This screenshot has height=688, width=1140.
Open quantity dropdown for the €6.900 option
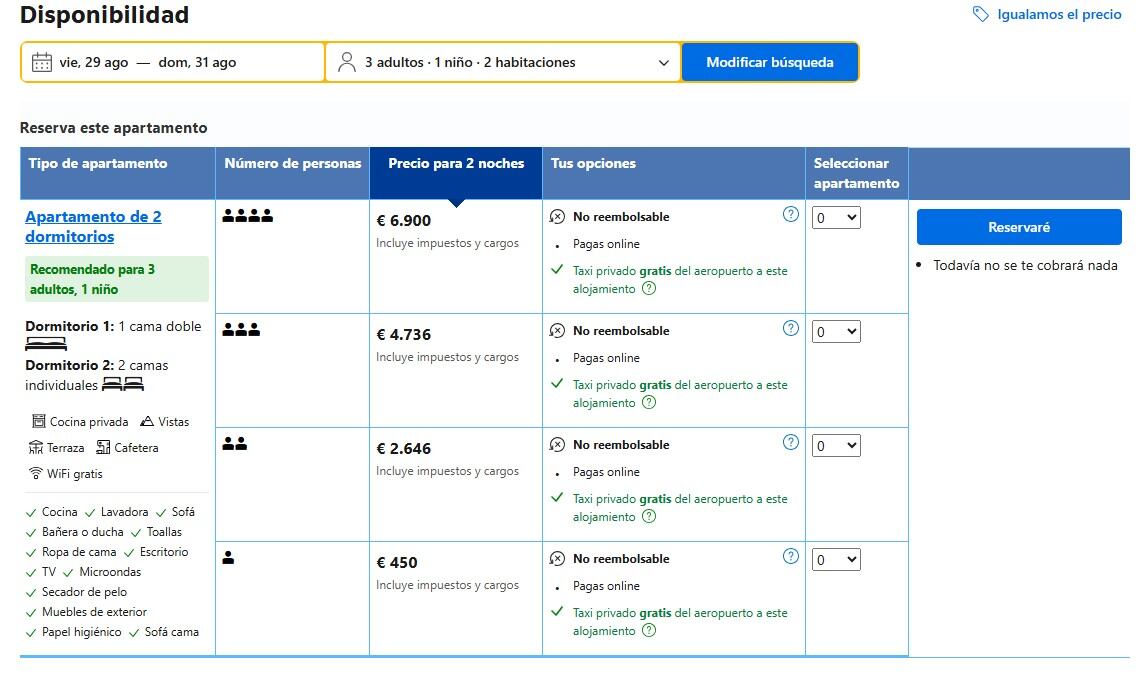tap(836, 218)
